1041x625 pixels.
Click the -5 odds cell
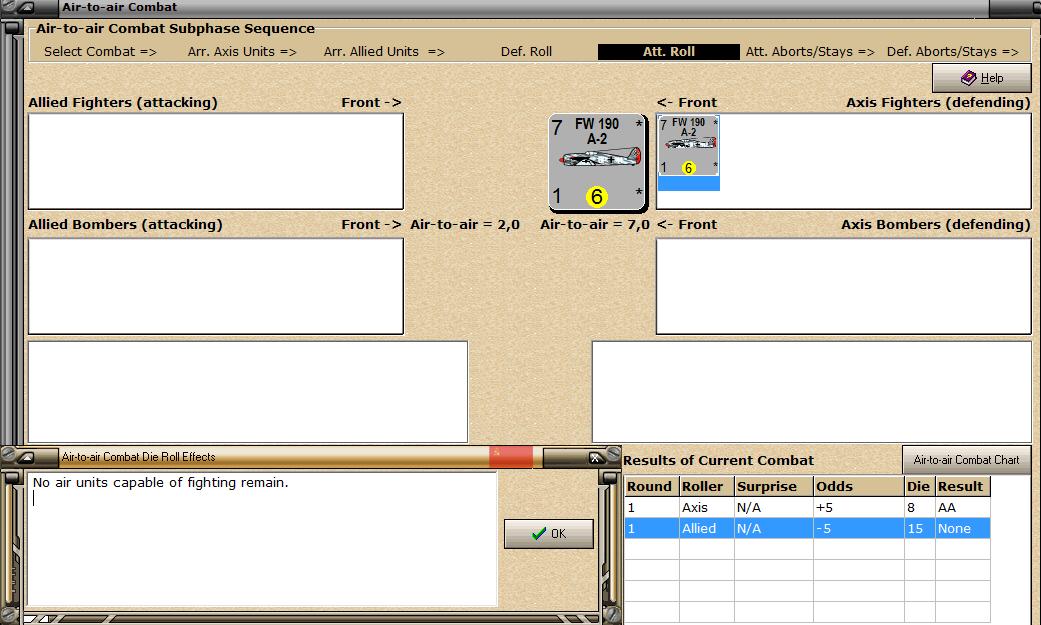(858, 529)
